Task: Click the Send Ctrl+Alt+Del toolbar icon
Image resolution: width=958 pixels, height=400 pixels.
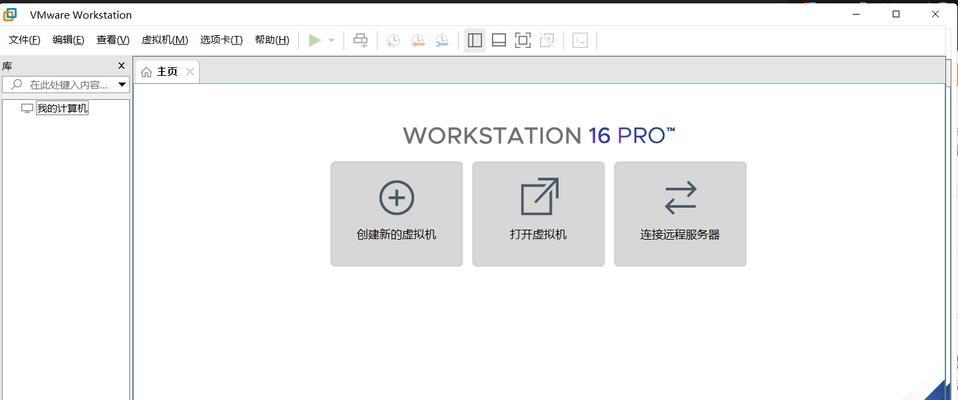Action: point(360,40)
